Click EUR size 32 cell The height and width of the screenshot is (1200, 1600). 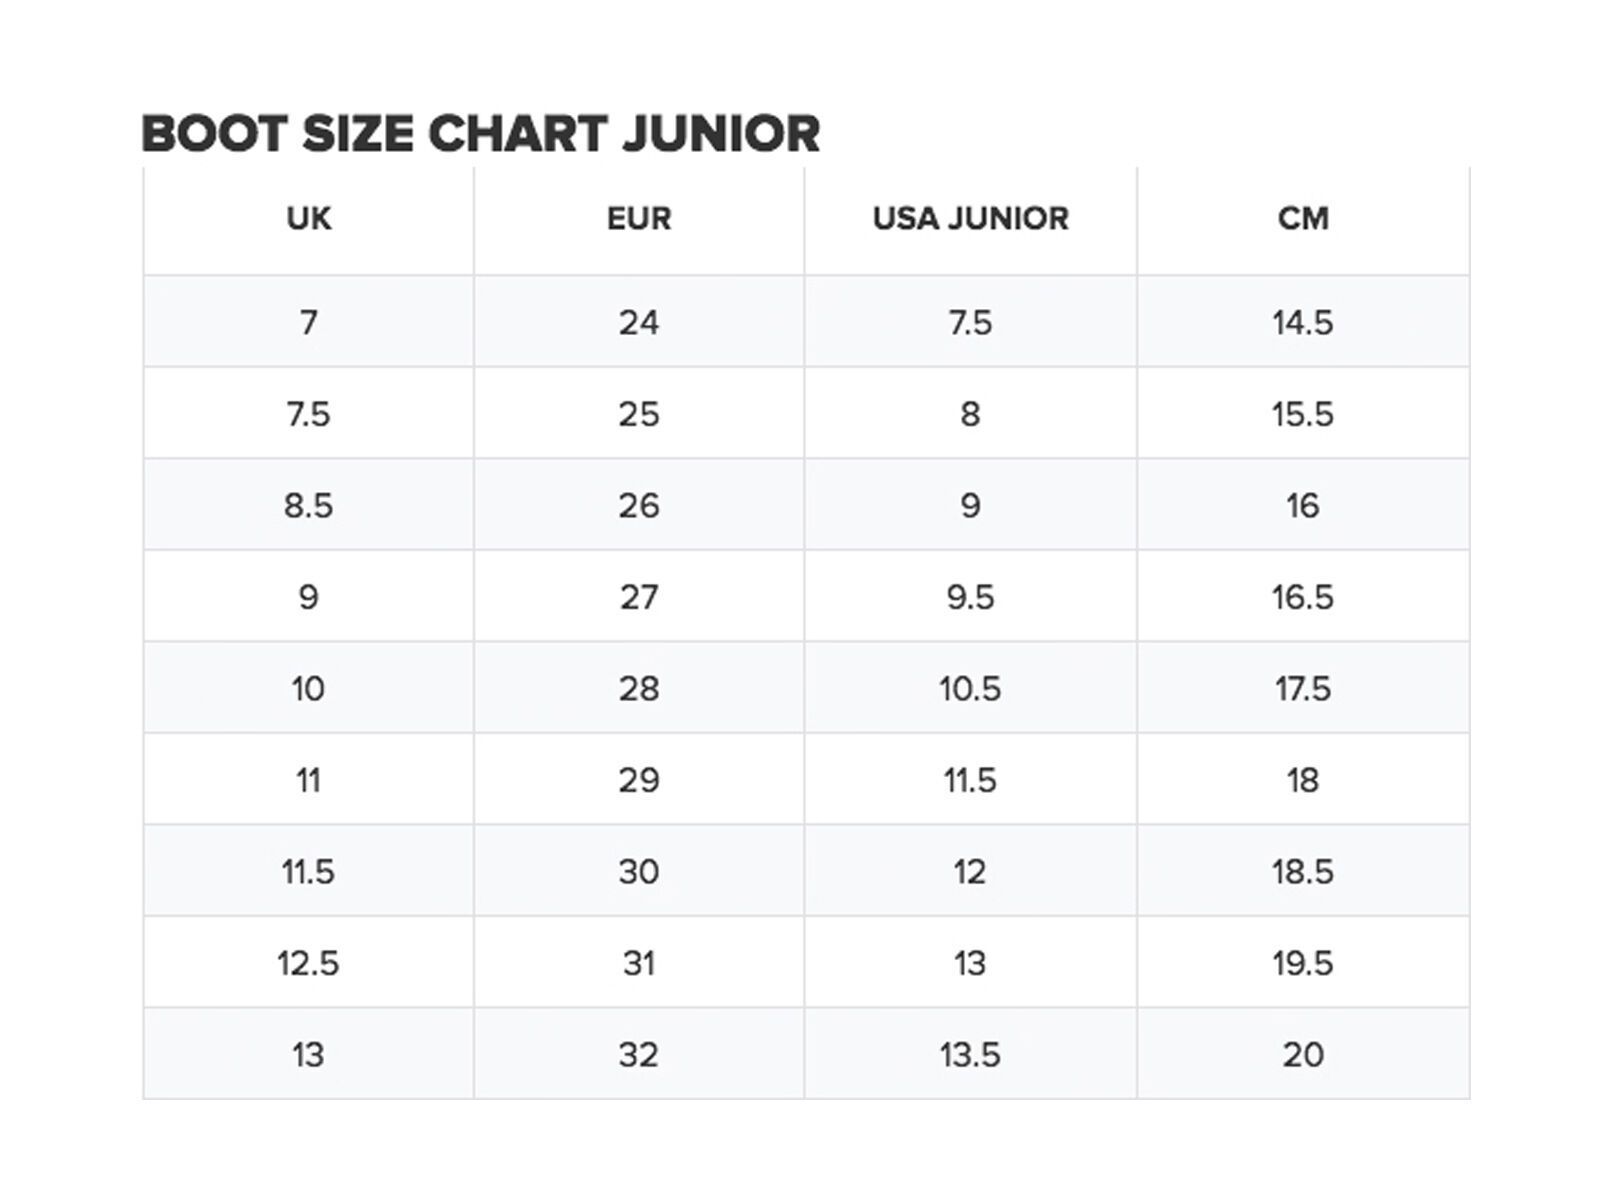639,1055
